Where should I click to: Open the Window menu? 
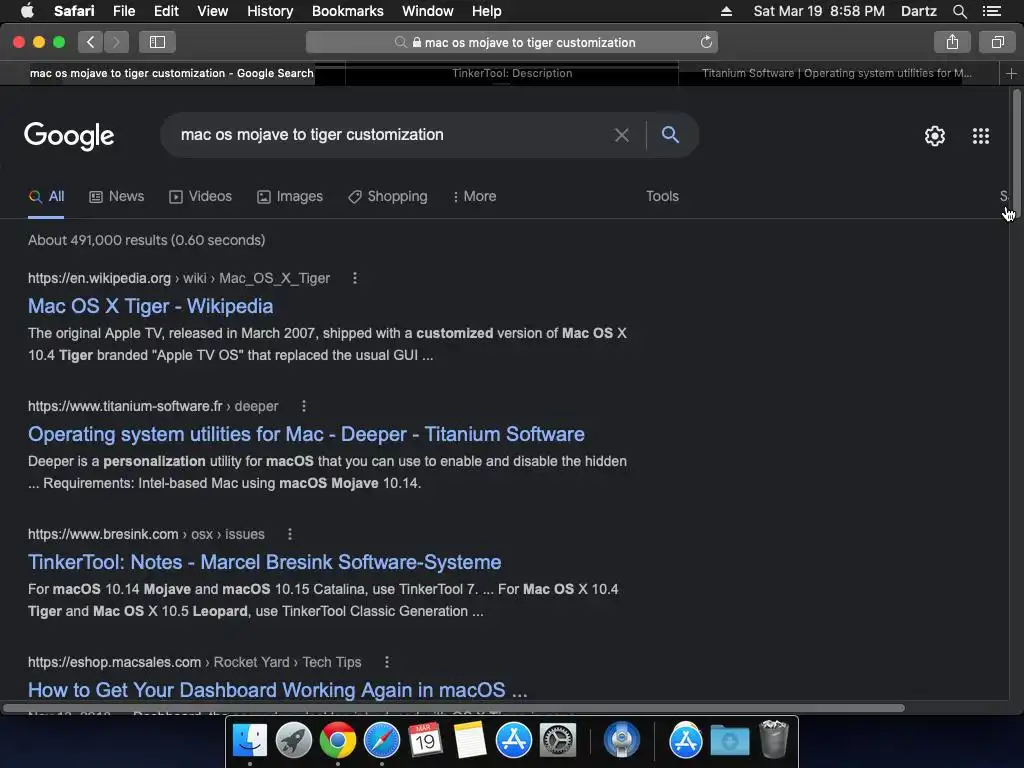tap(427, 11)
